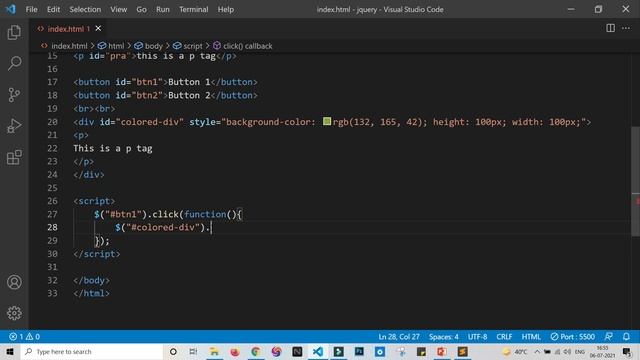Viewport: 640px width, 360px height.
Task: Open the View menu
Action: pos(118,9)
